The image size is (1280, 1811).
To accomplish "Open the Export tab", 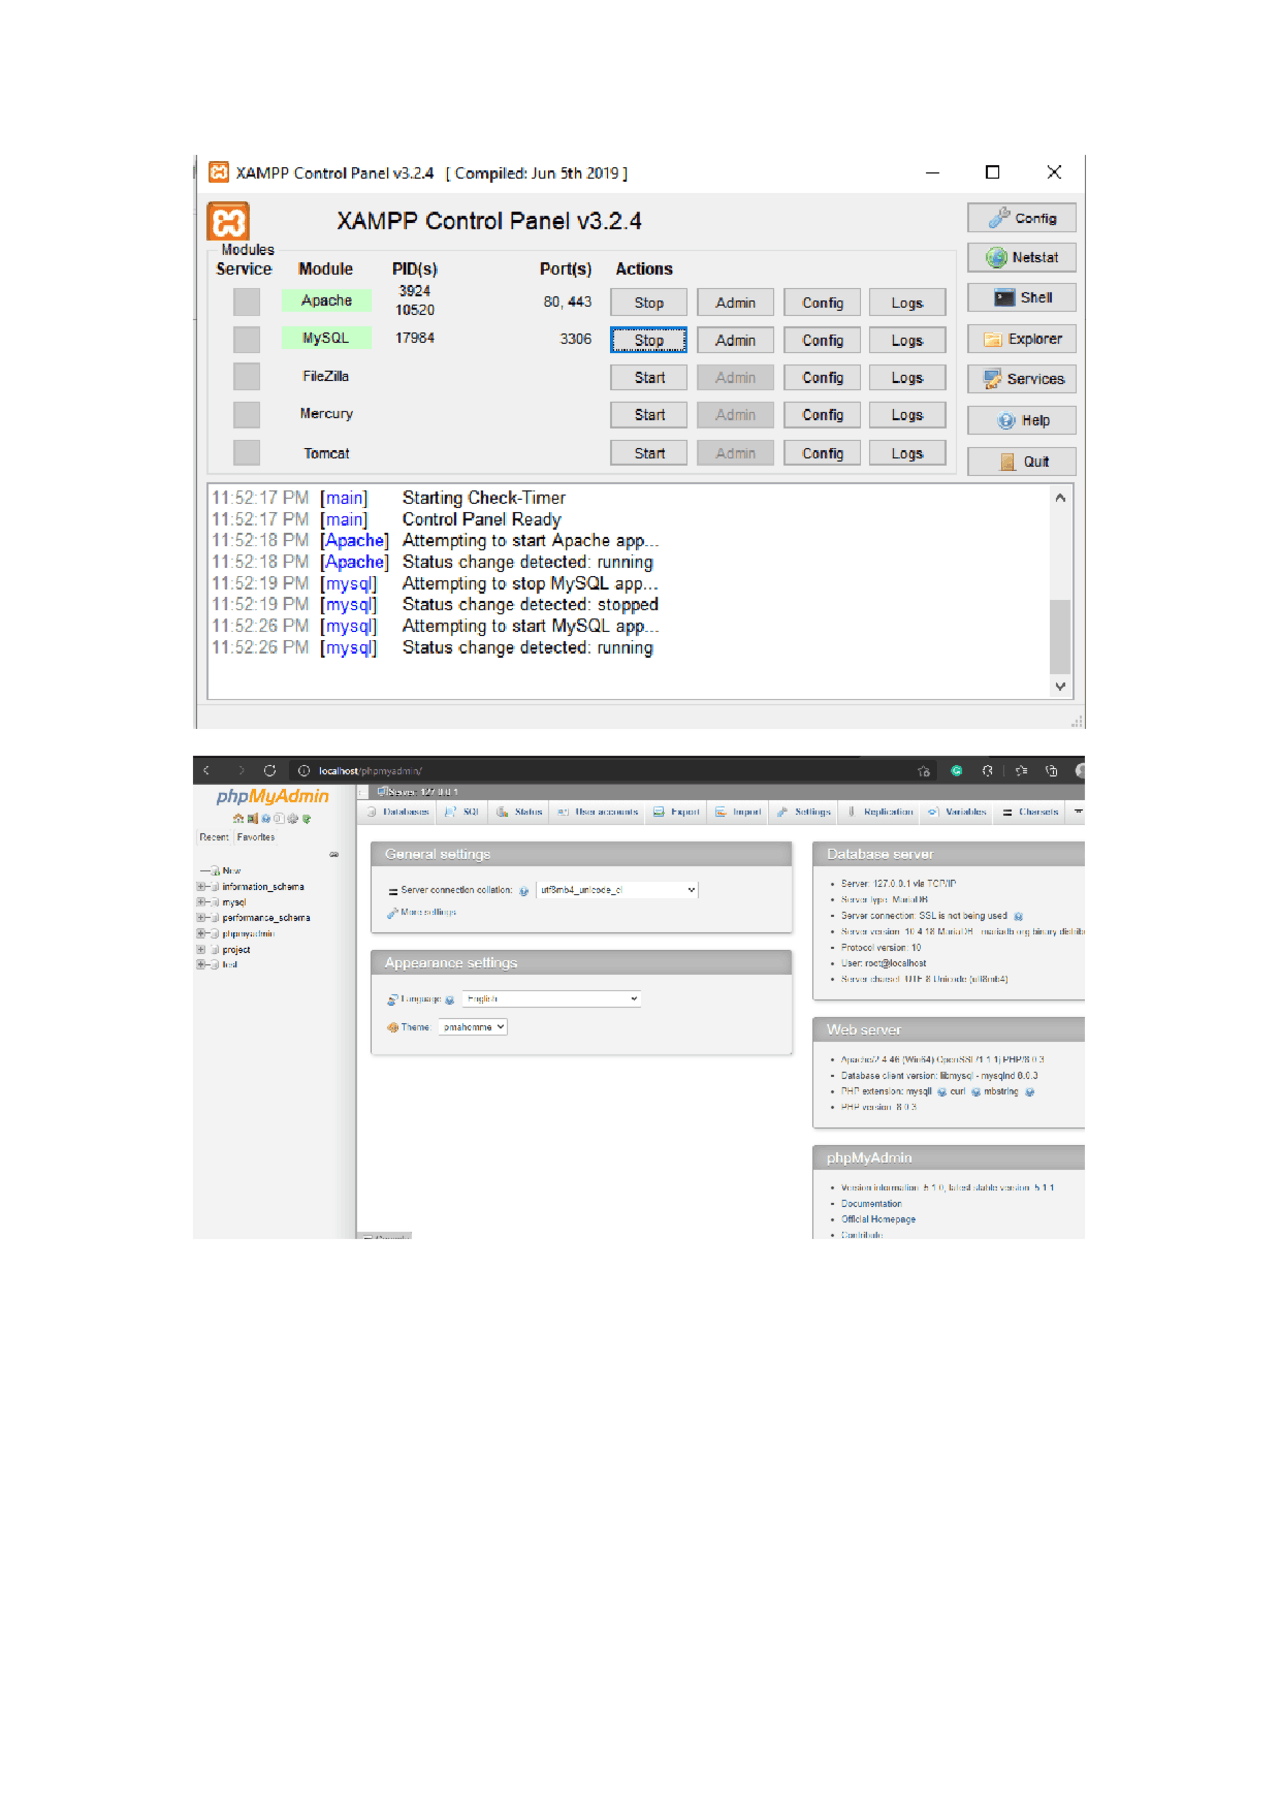I will pos(677,812).
